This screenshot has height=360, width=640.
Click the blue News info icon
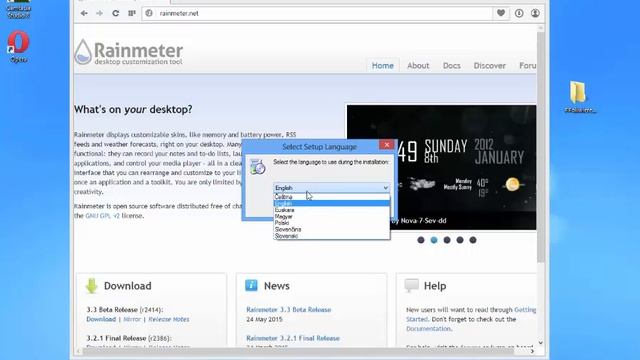point(251,285)
